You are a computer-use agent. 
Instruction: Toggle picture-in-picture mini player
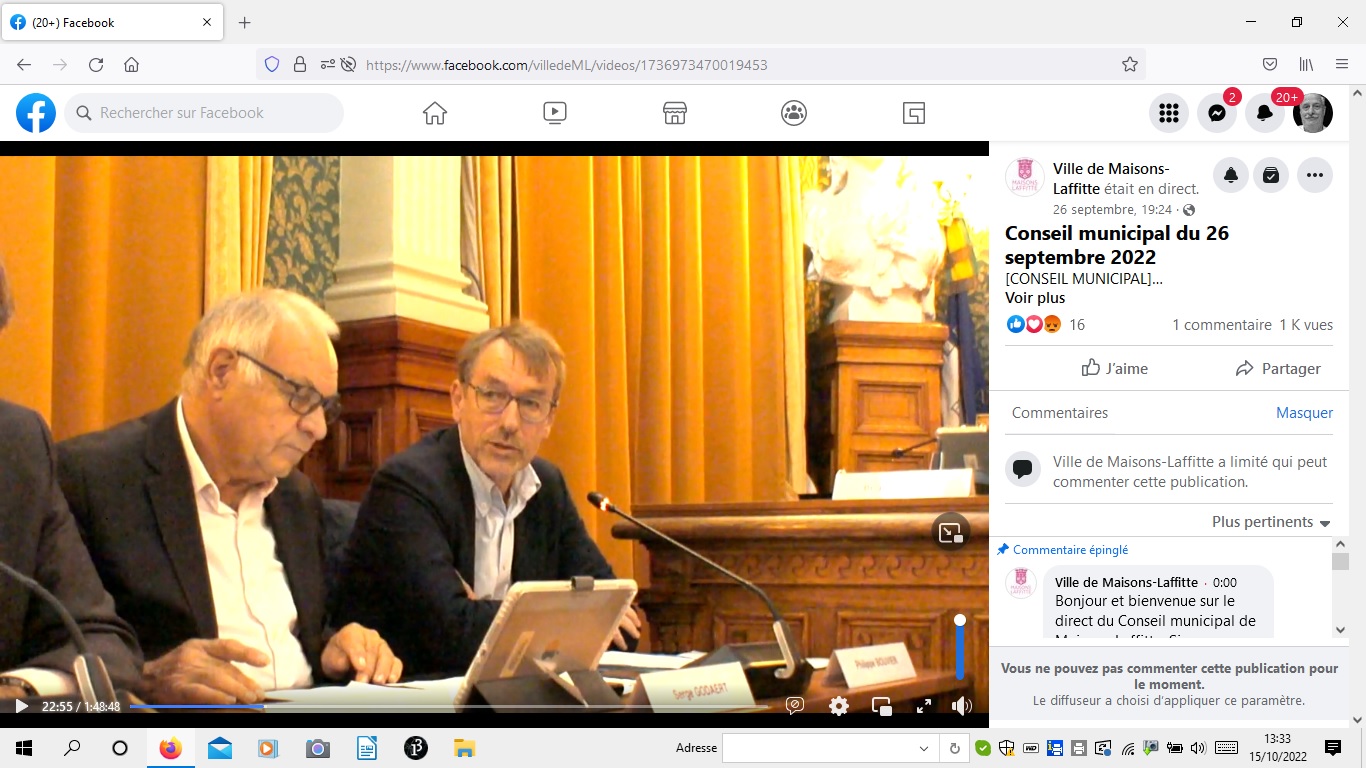[x=882, y=706]
